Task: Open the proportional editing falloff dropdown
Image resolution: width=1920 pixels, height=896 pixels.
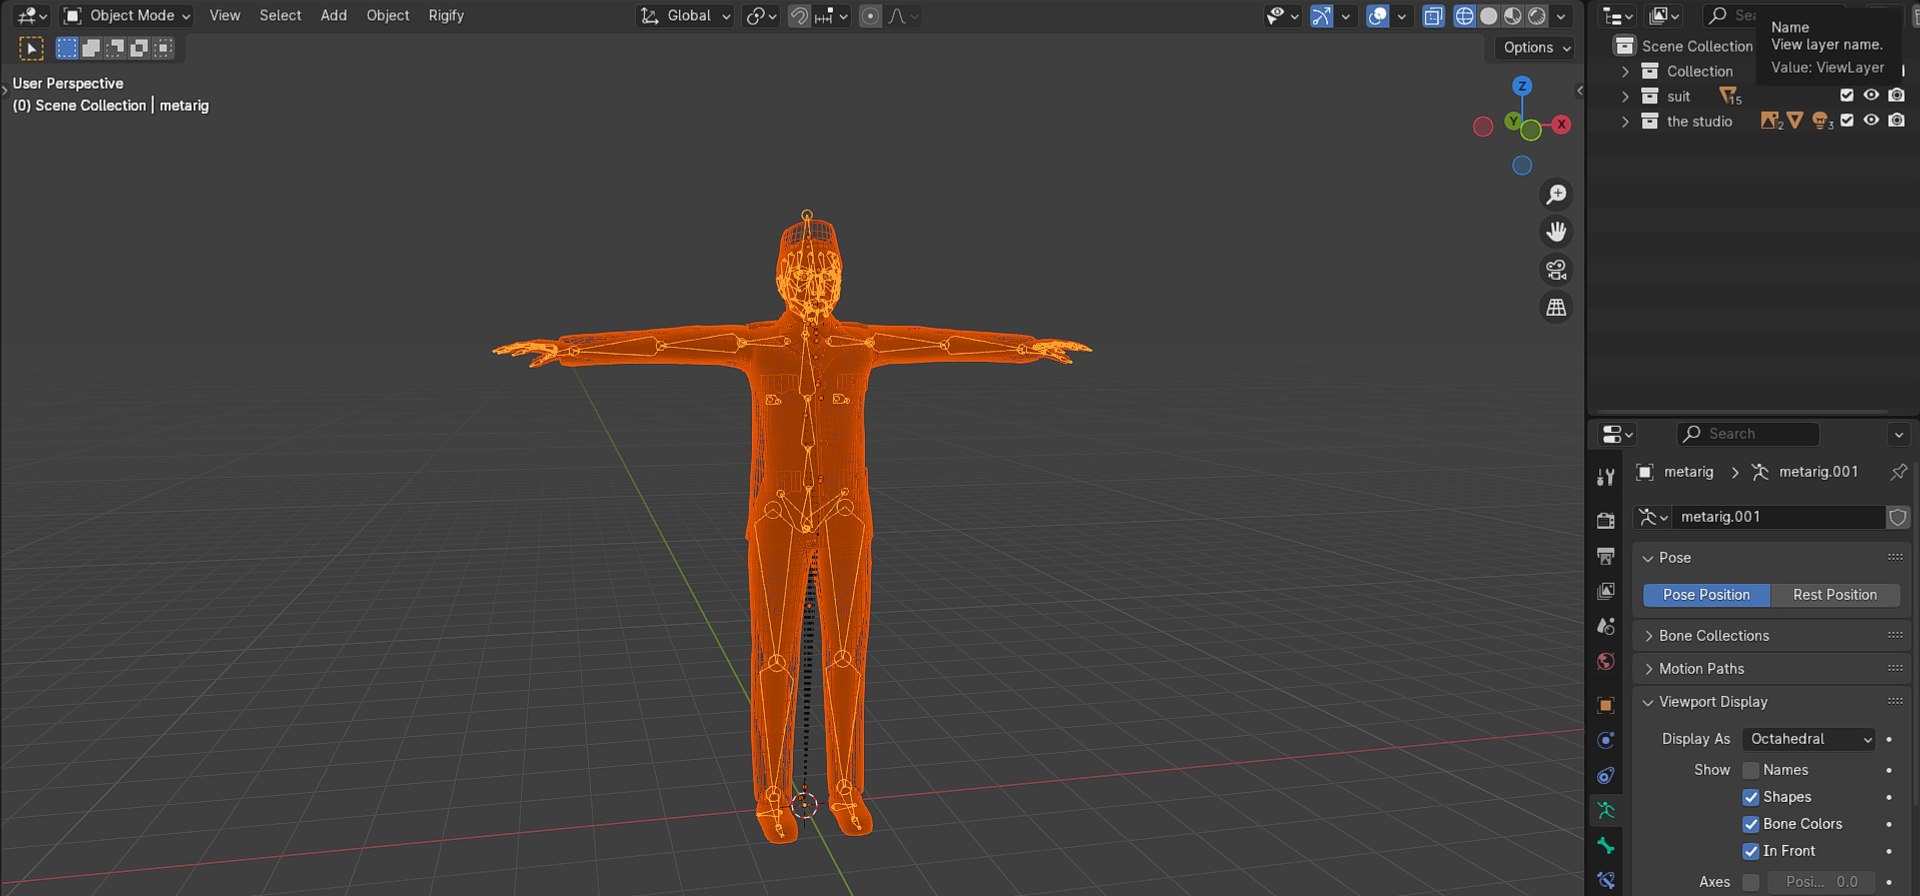Action: point(902,15)
